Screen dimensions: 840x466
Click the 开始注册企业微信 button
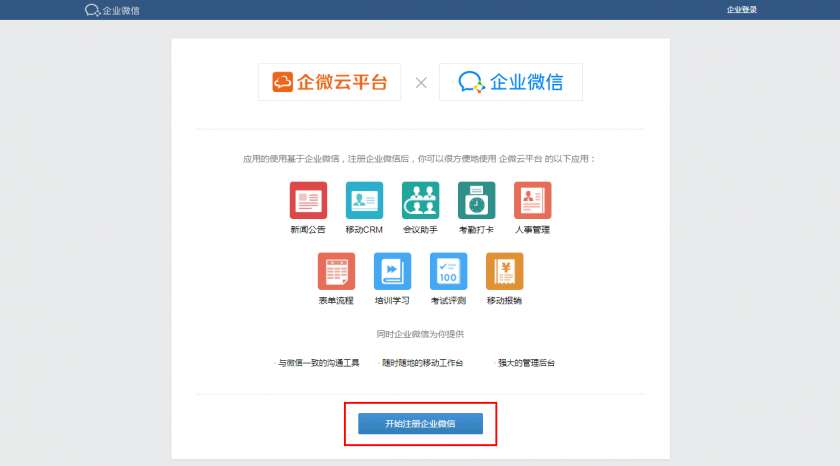(x=421, y=424)
